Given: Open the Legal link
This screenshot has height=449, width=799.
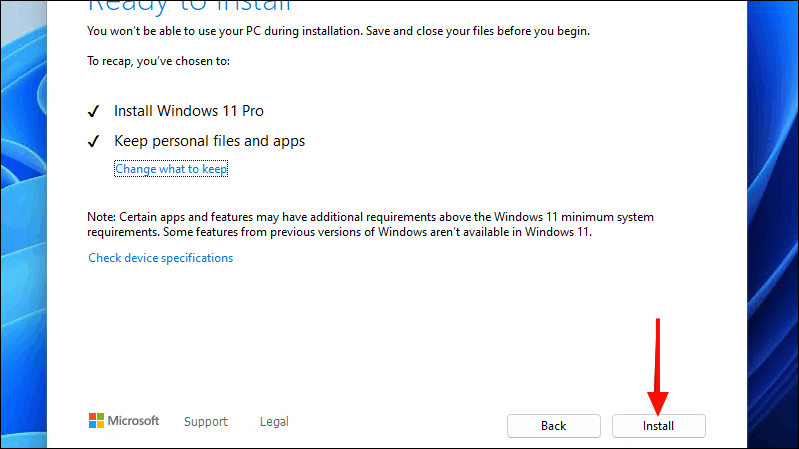Looking at the screenshot, I should [274, 421].
